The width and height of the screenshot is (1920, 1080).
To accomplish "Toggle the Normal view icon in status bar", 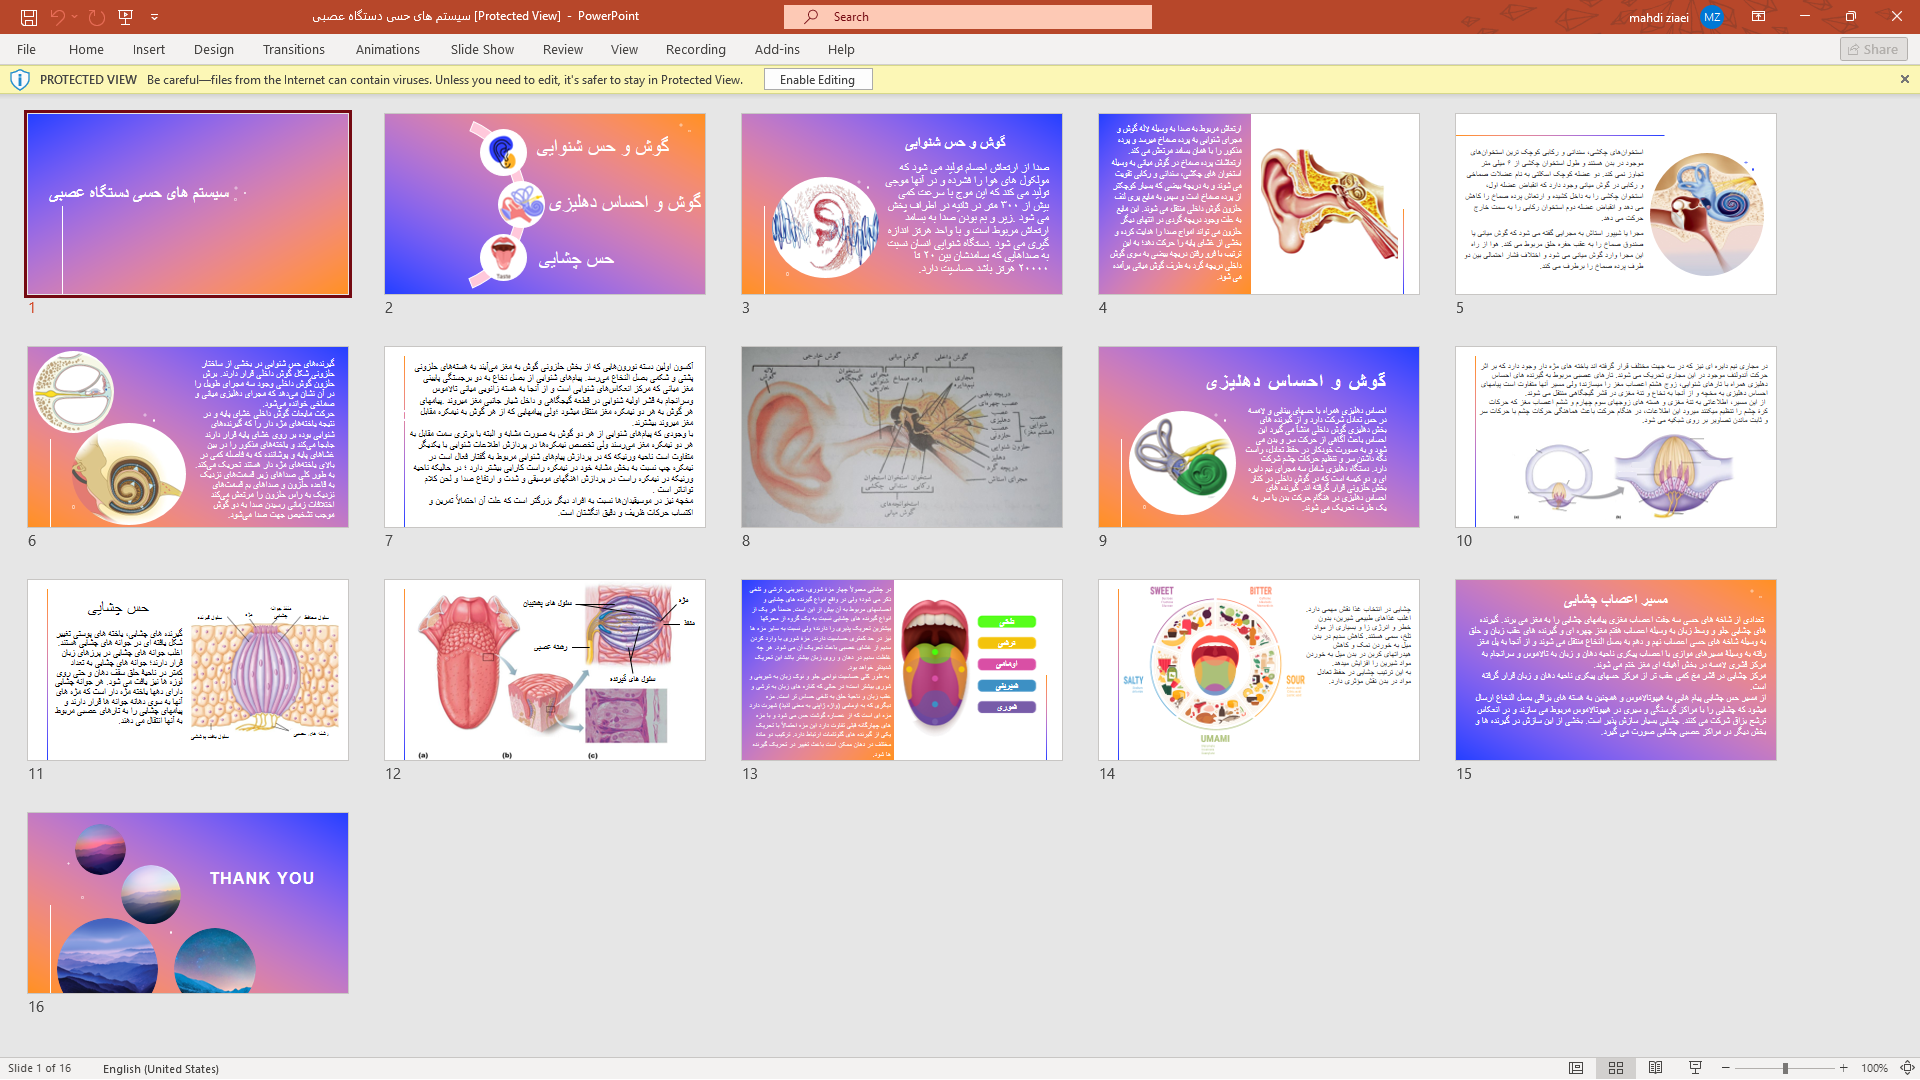I will pyautogui.click(x=1575, y=1068).
